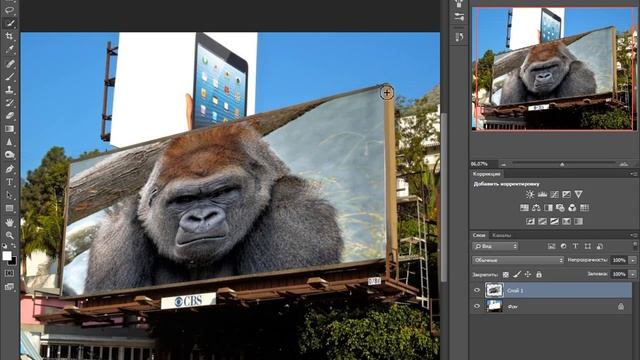Image resolution: width=640 pixels, height=360 pixels.
Task: Open the Layers panel flyout menu
Action: point(634,235)
